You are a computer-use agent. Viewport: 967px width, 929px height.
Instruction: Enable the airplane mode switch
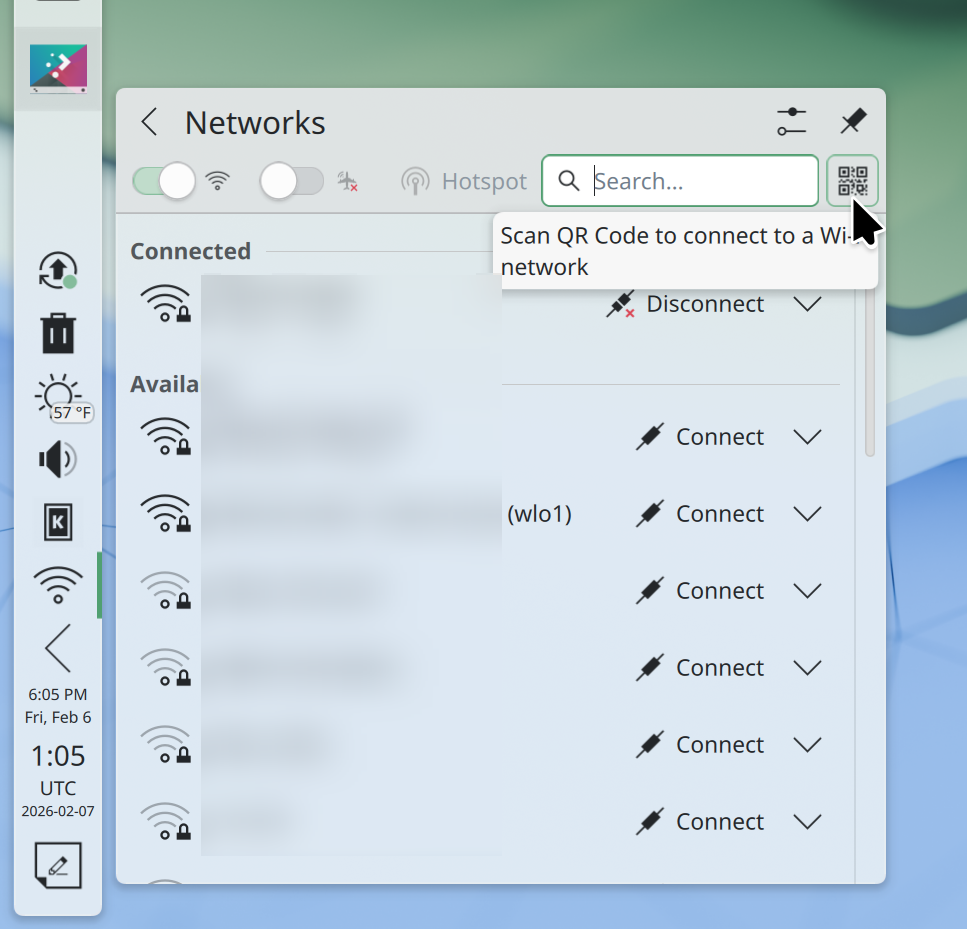coord(292,181)
